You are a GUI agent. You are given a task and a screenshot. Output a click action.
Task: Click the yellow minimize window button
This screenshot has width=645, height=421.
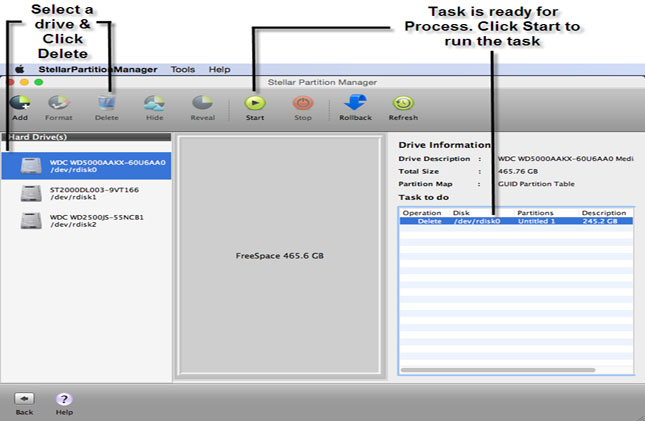click(24, 82)
